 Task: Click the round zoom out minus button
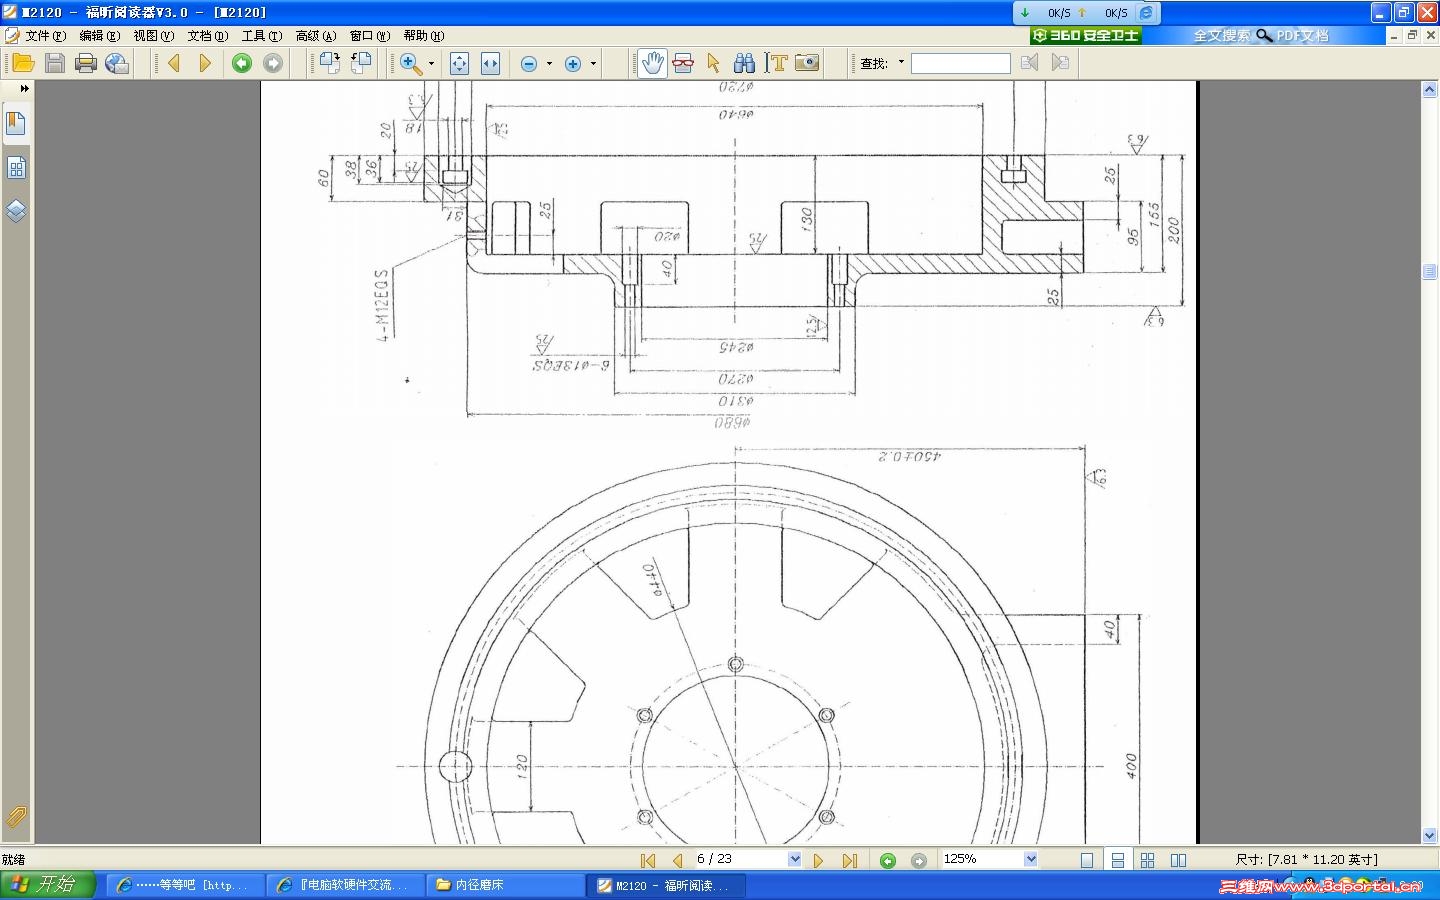(529, 64)
